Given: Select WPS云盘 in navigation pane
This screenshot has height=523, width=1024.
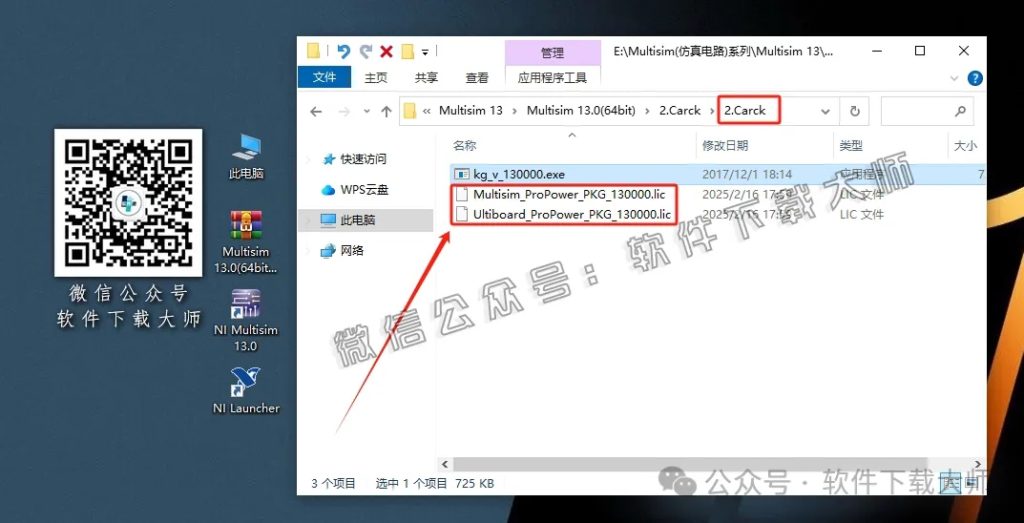Looking at the screenshot, I should pos(364,190).
